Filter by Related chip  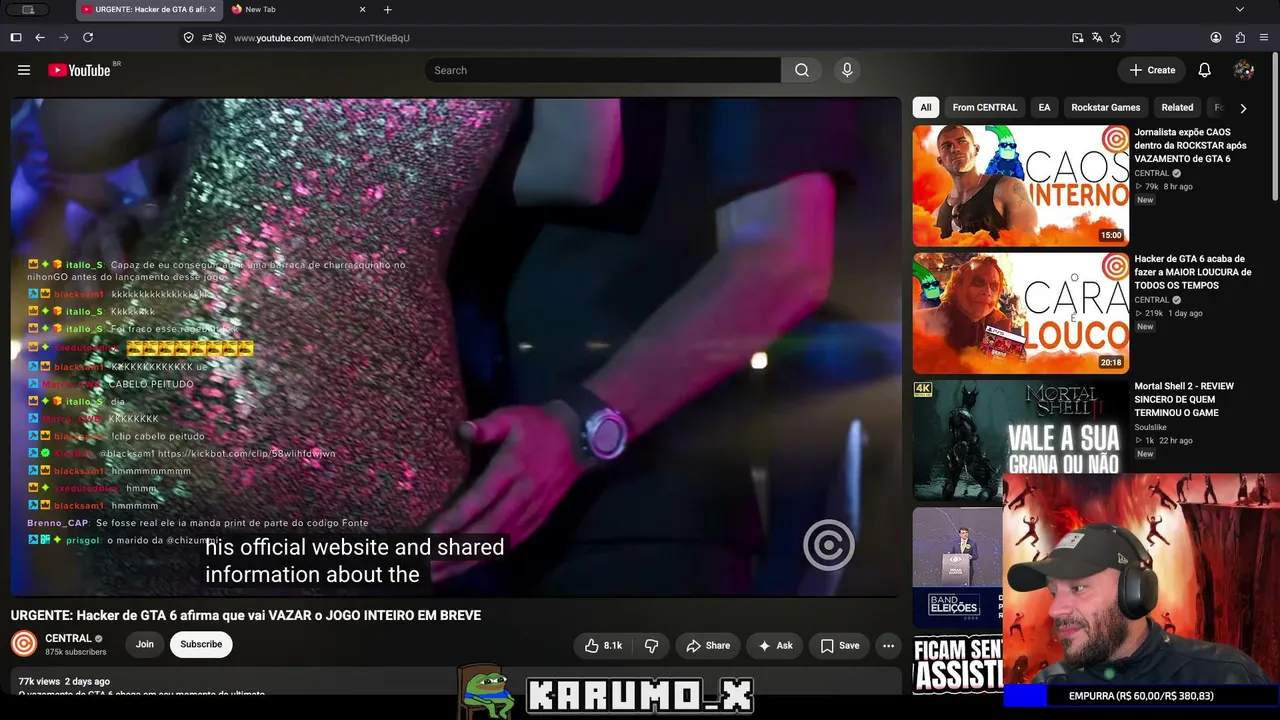point(1177,108)
